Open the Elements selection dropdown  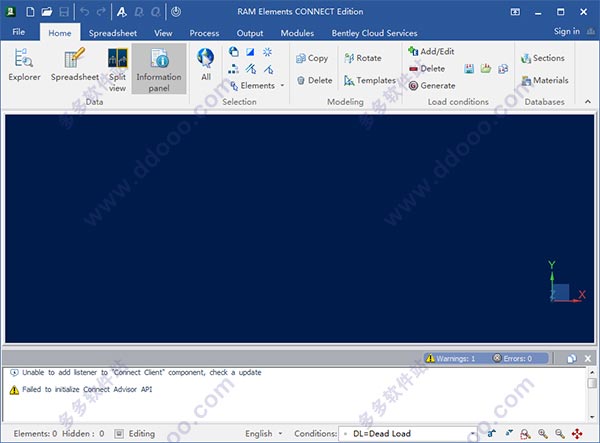coord(257,86)
